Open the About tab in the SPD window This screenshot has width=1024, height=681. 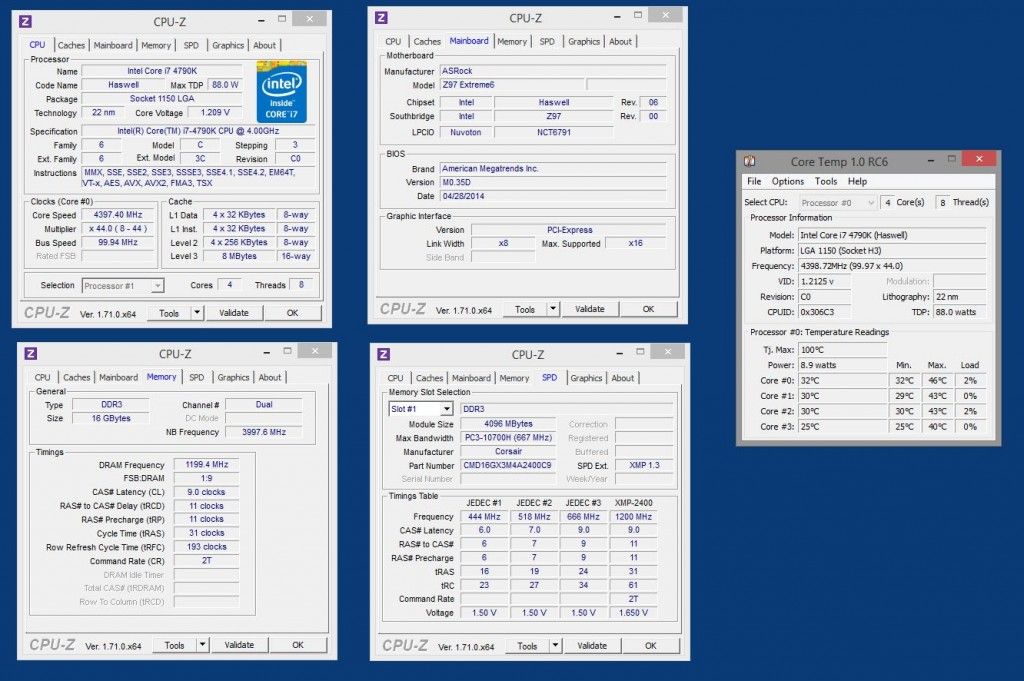(622, 378)
